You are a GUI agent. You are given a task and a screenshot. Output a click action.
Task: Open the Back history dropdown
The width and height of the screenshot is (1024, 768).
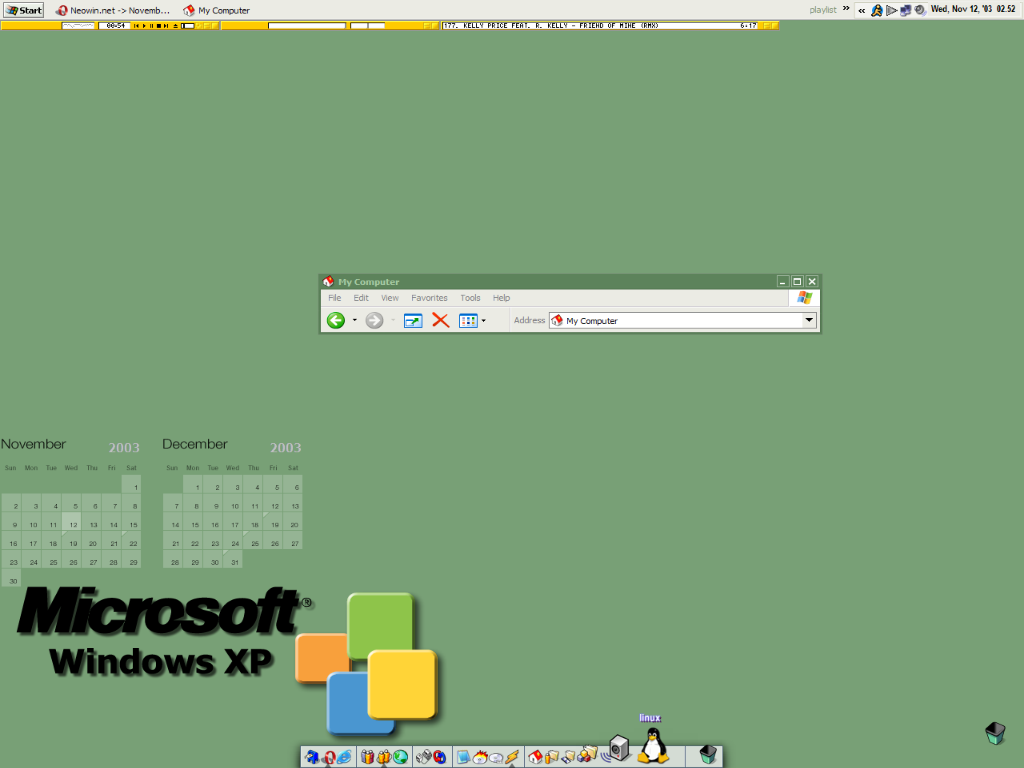(x=355, y=321)
